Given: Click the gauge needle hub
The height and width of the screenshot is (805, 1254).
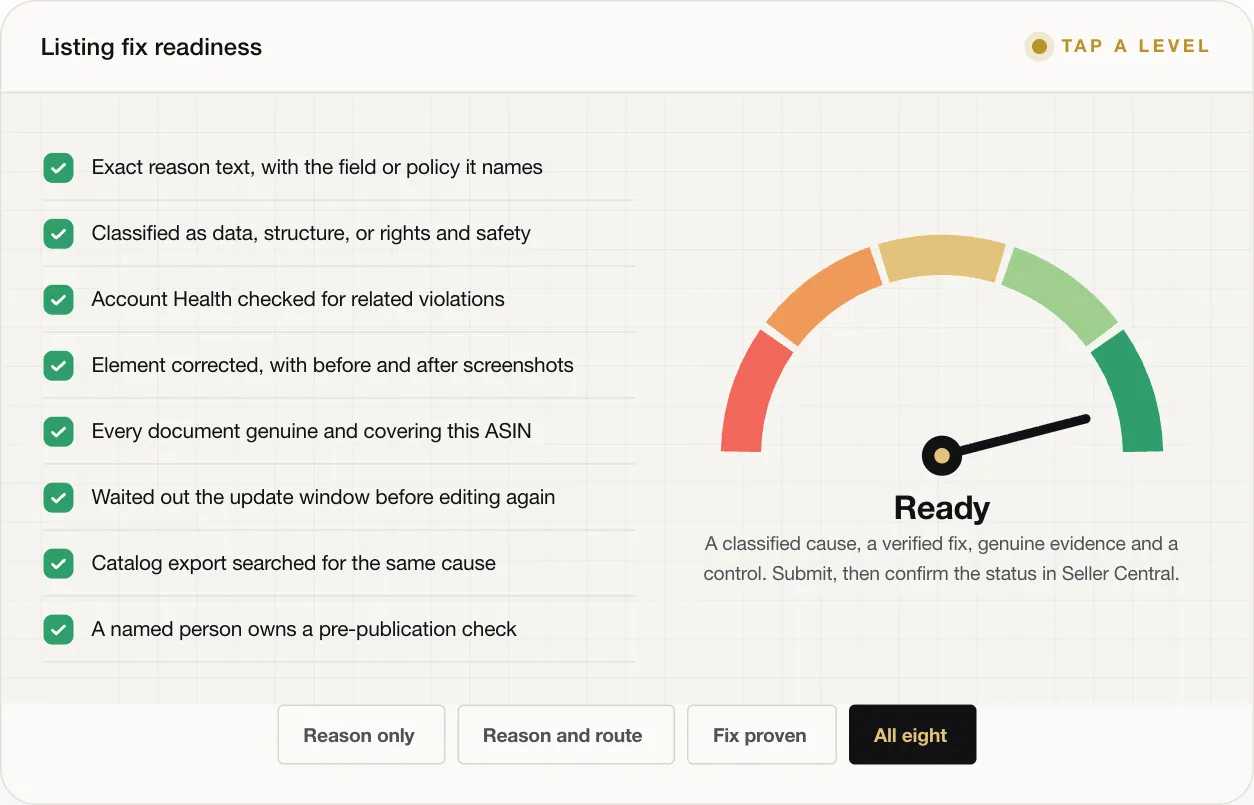Looking at the screenshot, I should (941, 456).
